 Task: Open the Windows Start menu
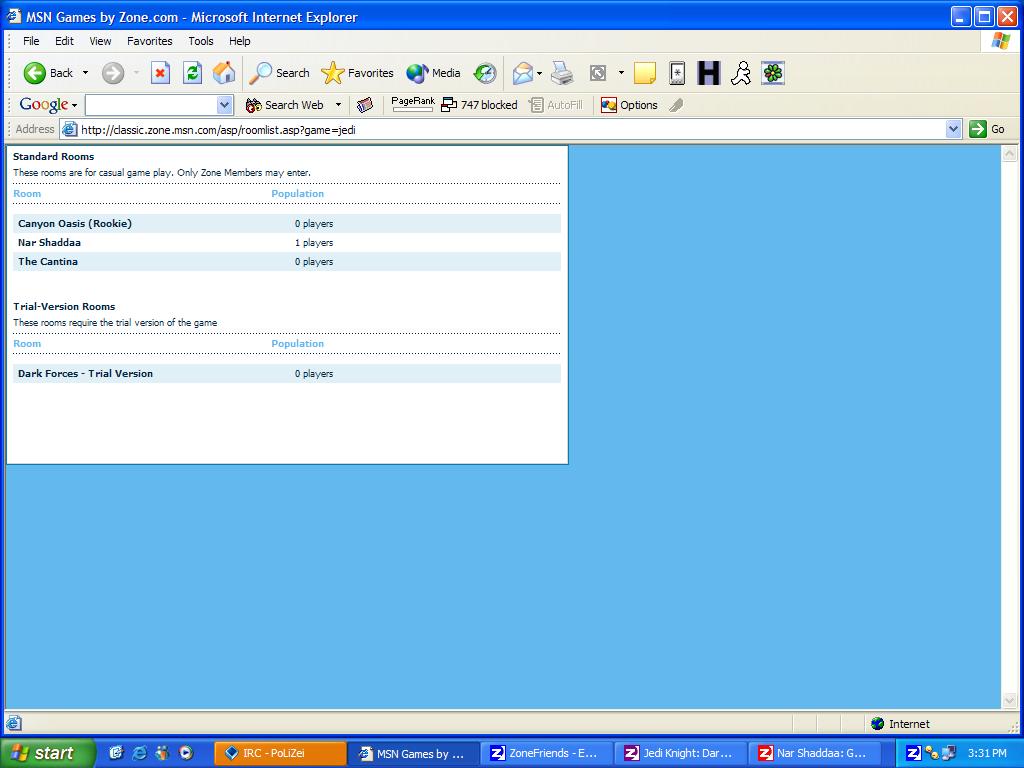coord(46,753)
